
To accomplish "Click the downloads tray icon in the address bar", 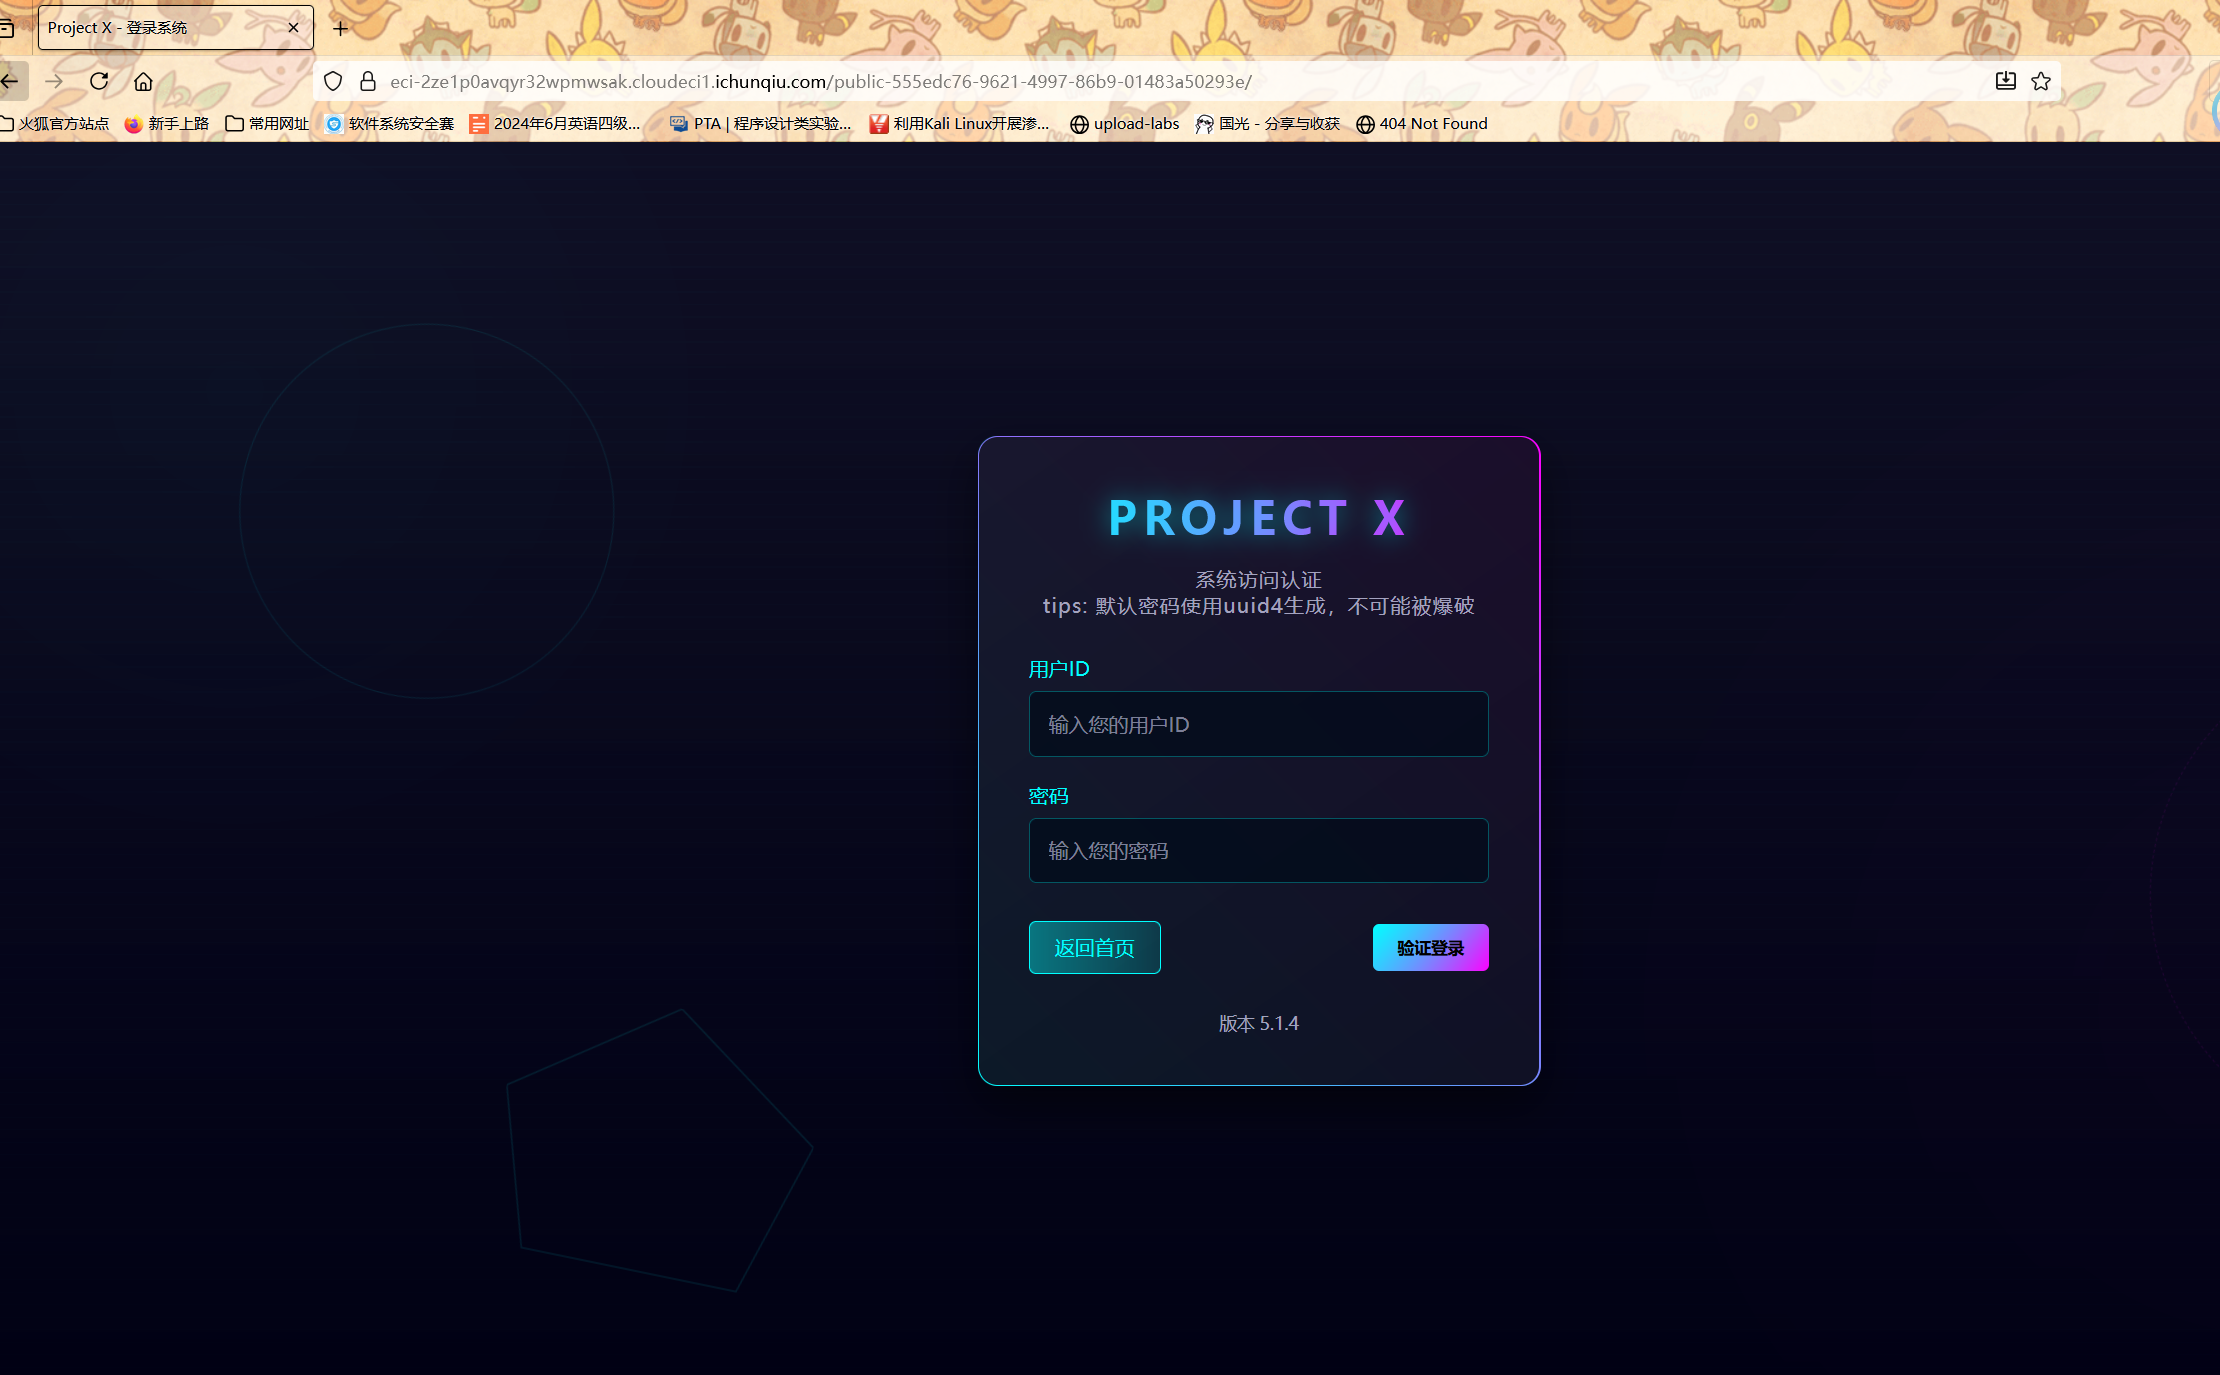I will tap(2005, 81).
